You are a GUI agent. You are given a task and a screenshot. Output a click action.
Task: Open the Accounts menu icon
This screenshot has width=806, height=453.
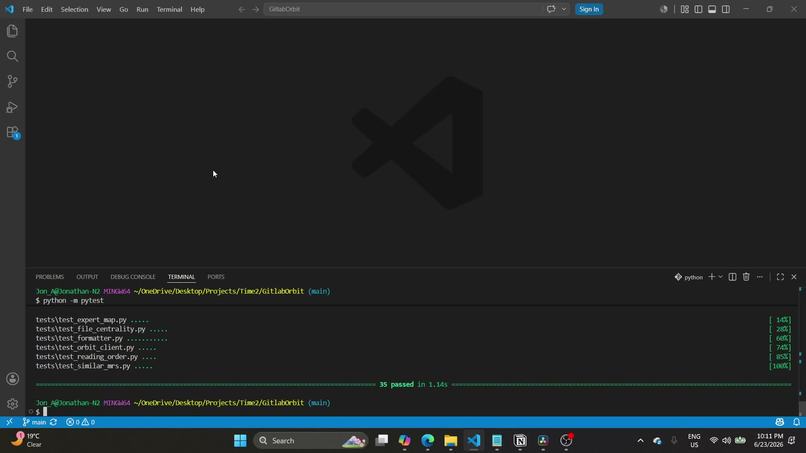click(12, 379)
